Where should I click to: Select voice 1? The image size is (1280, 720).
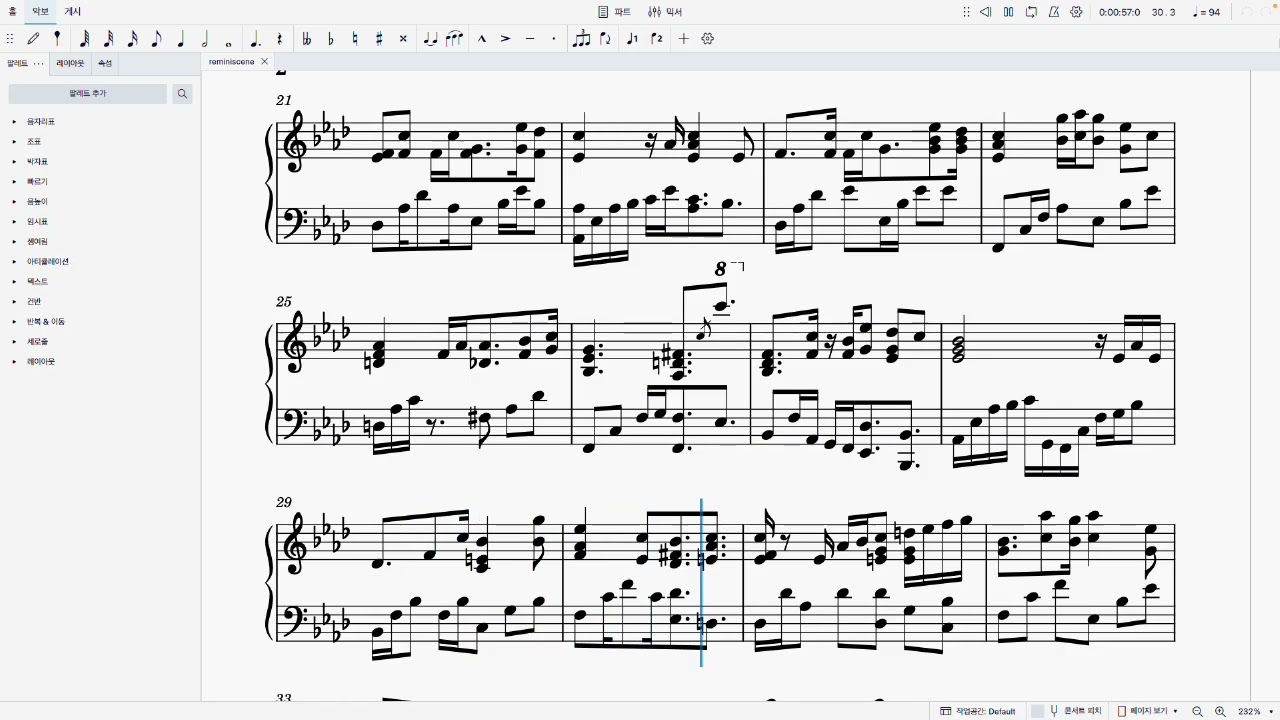(632, 39)
